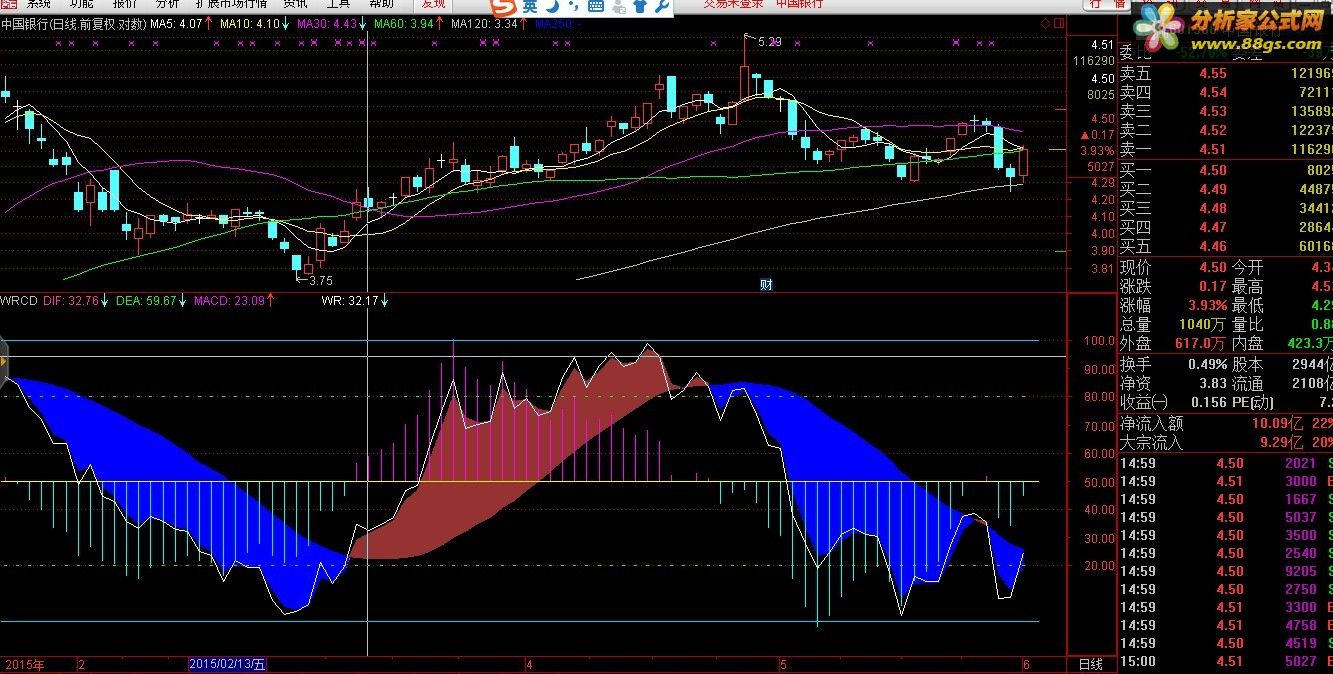The width and height of the screenshot is (1333, 674).
Task: Click the 2015/02/13/五 date label
Action: coord(228,664)
